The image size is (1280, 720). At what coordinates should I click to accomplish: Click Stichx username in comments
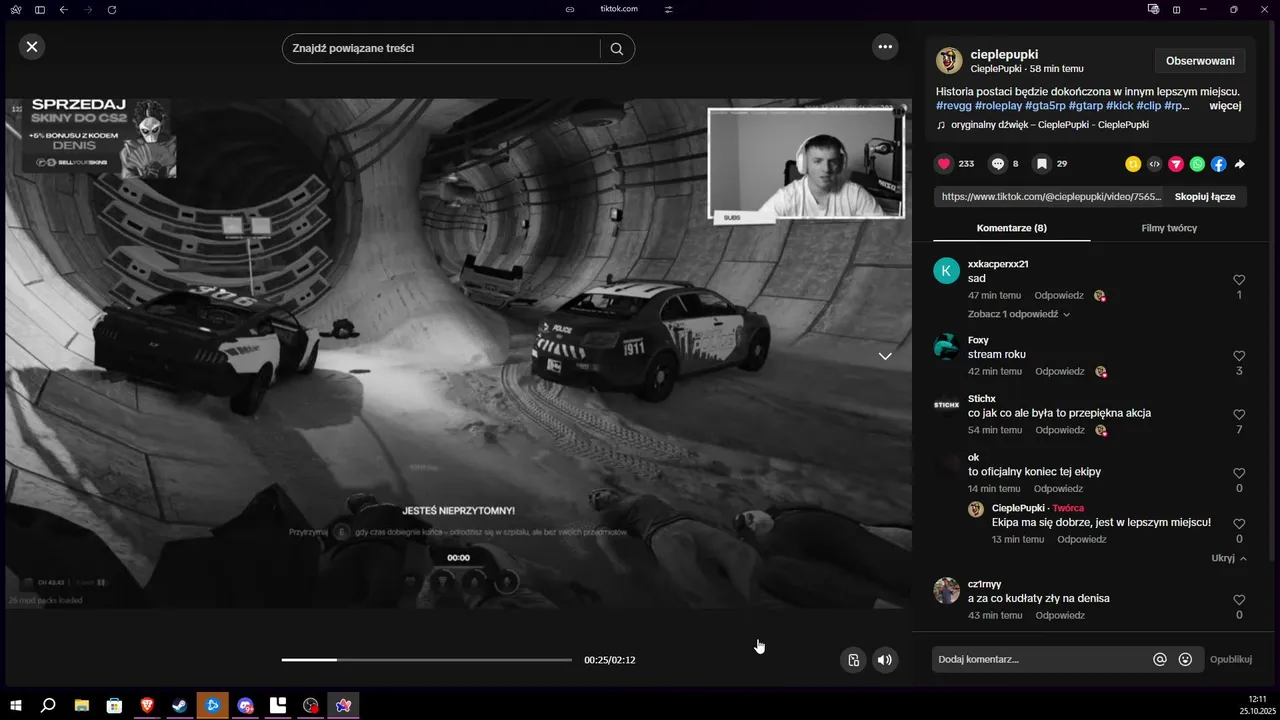click(x=982, y=399)
